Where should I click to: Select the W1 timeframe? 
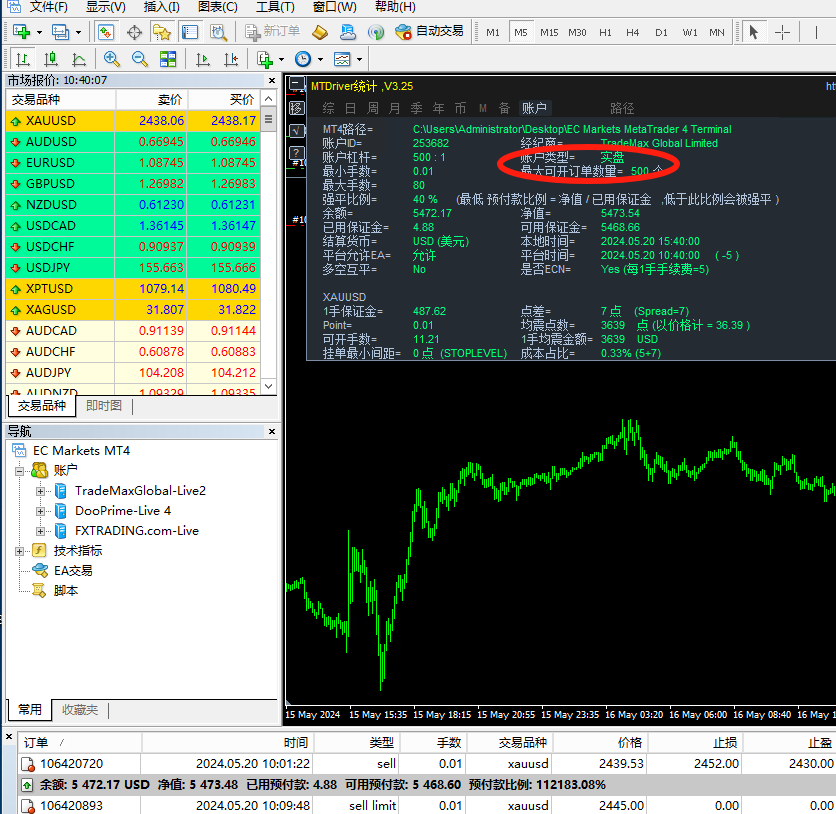(689, 33)
